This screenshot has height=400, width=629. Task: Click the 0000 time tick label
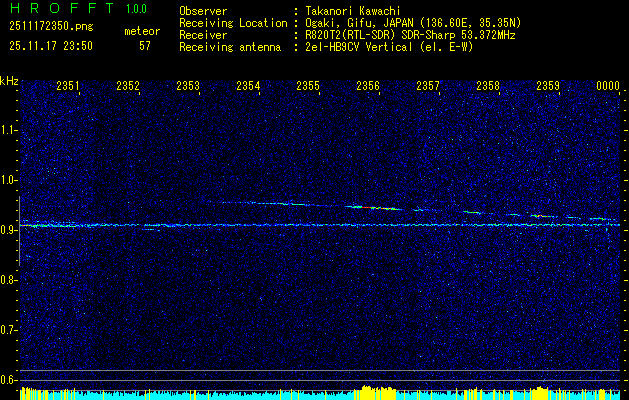(608, 85)
